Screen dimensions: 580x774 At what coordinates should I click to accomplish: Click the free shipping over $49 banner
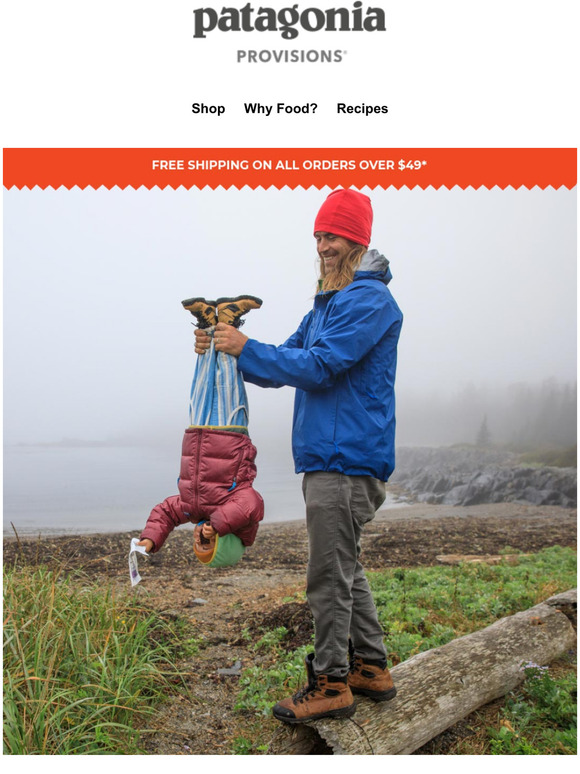[x=290, y=165]
